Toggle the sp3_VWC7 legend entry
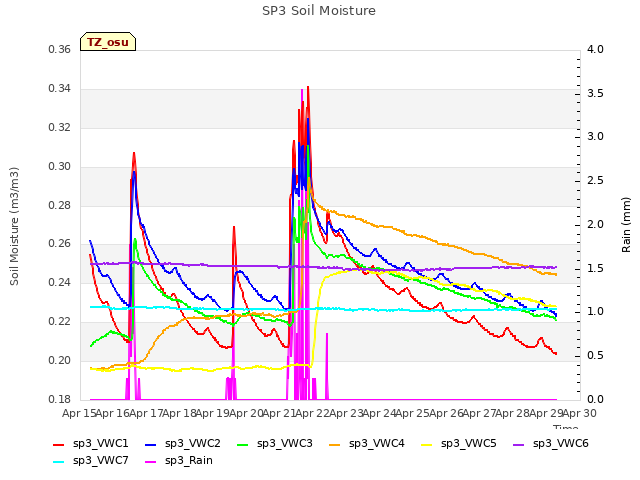Screen dimensions: 640x480 point(91,461)
